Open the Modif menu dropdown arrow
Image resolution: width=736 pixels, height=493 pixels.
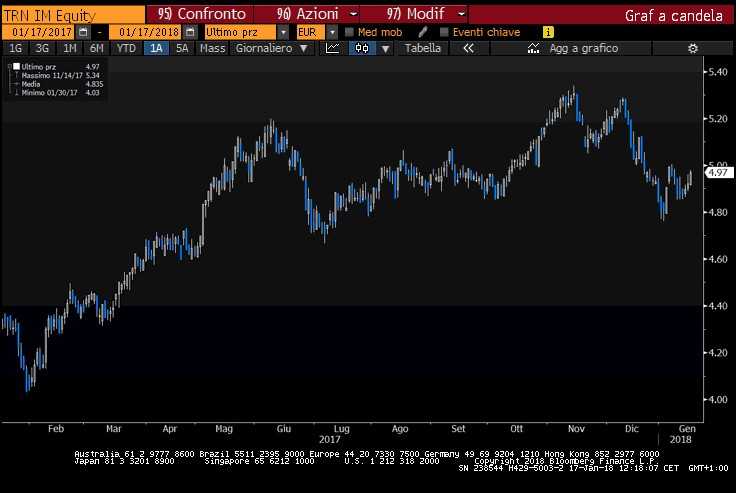[461, 14]
